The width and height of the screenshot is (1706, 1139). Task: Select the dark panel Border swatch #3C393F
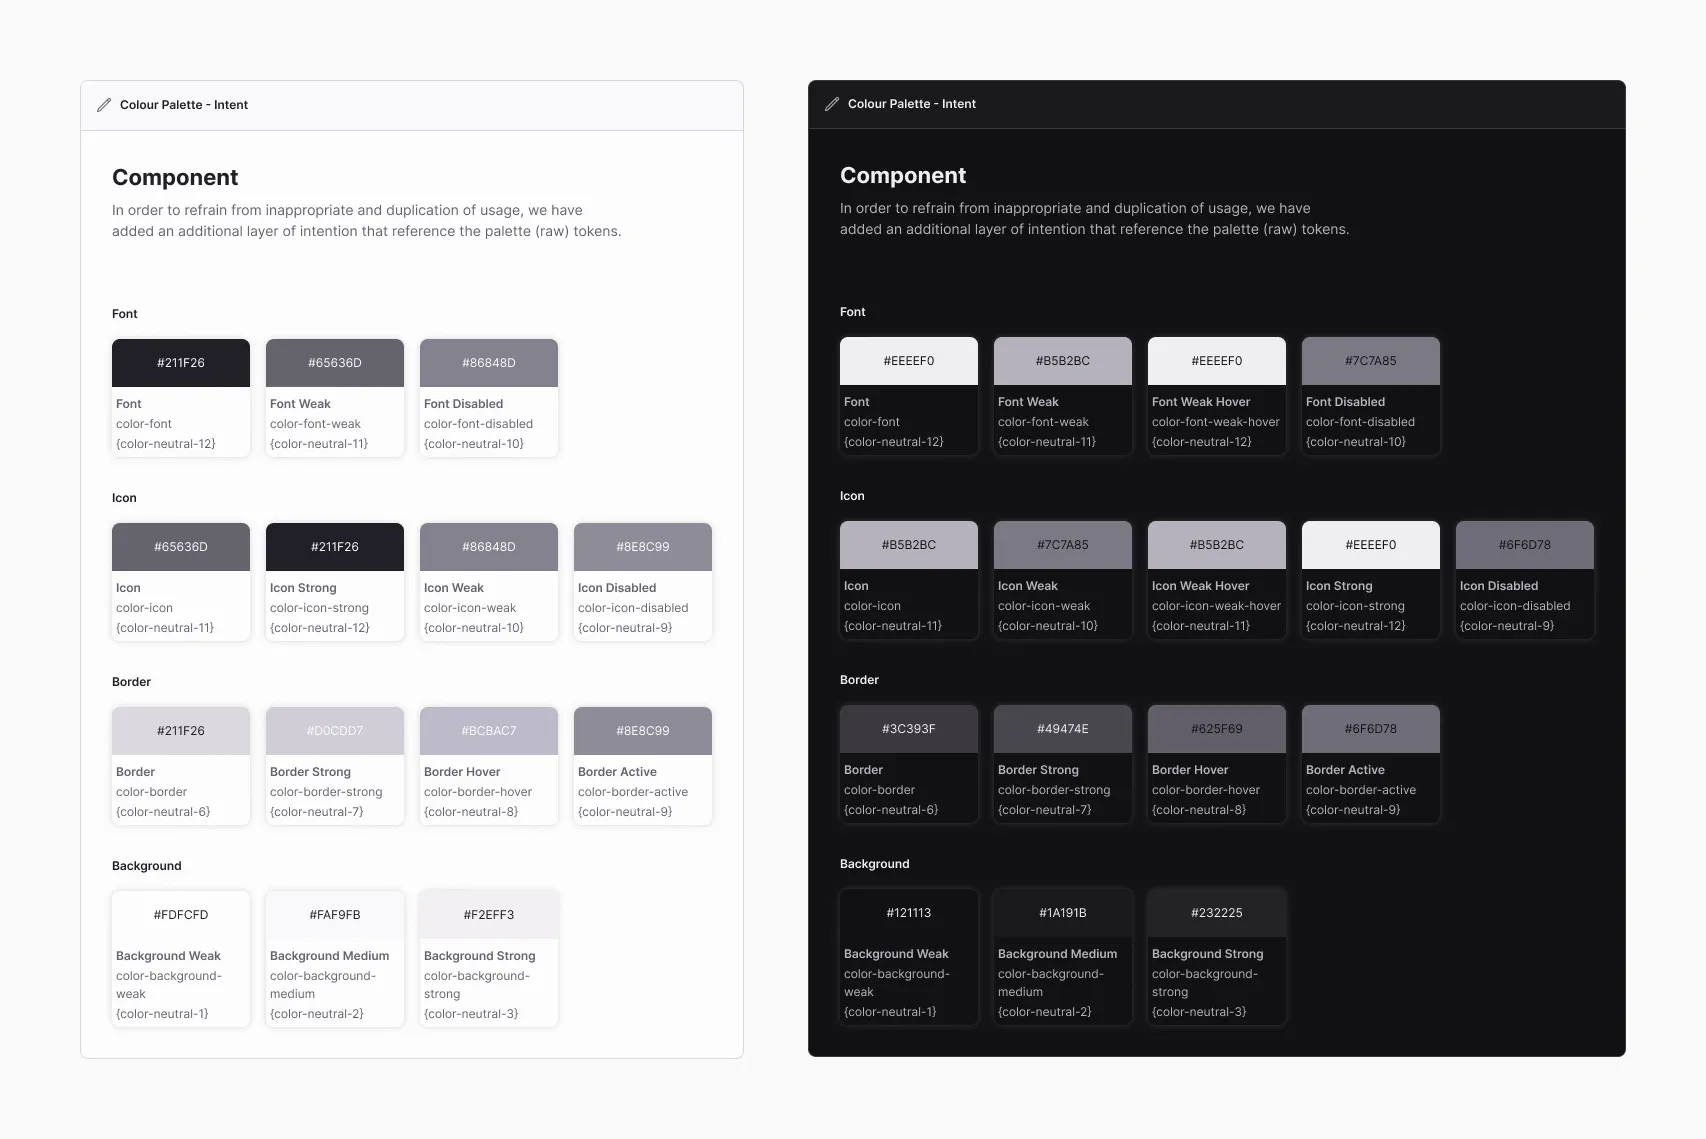(x=909, y=729)
